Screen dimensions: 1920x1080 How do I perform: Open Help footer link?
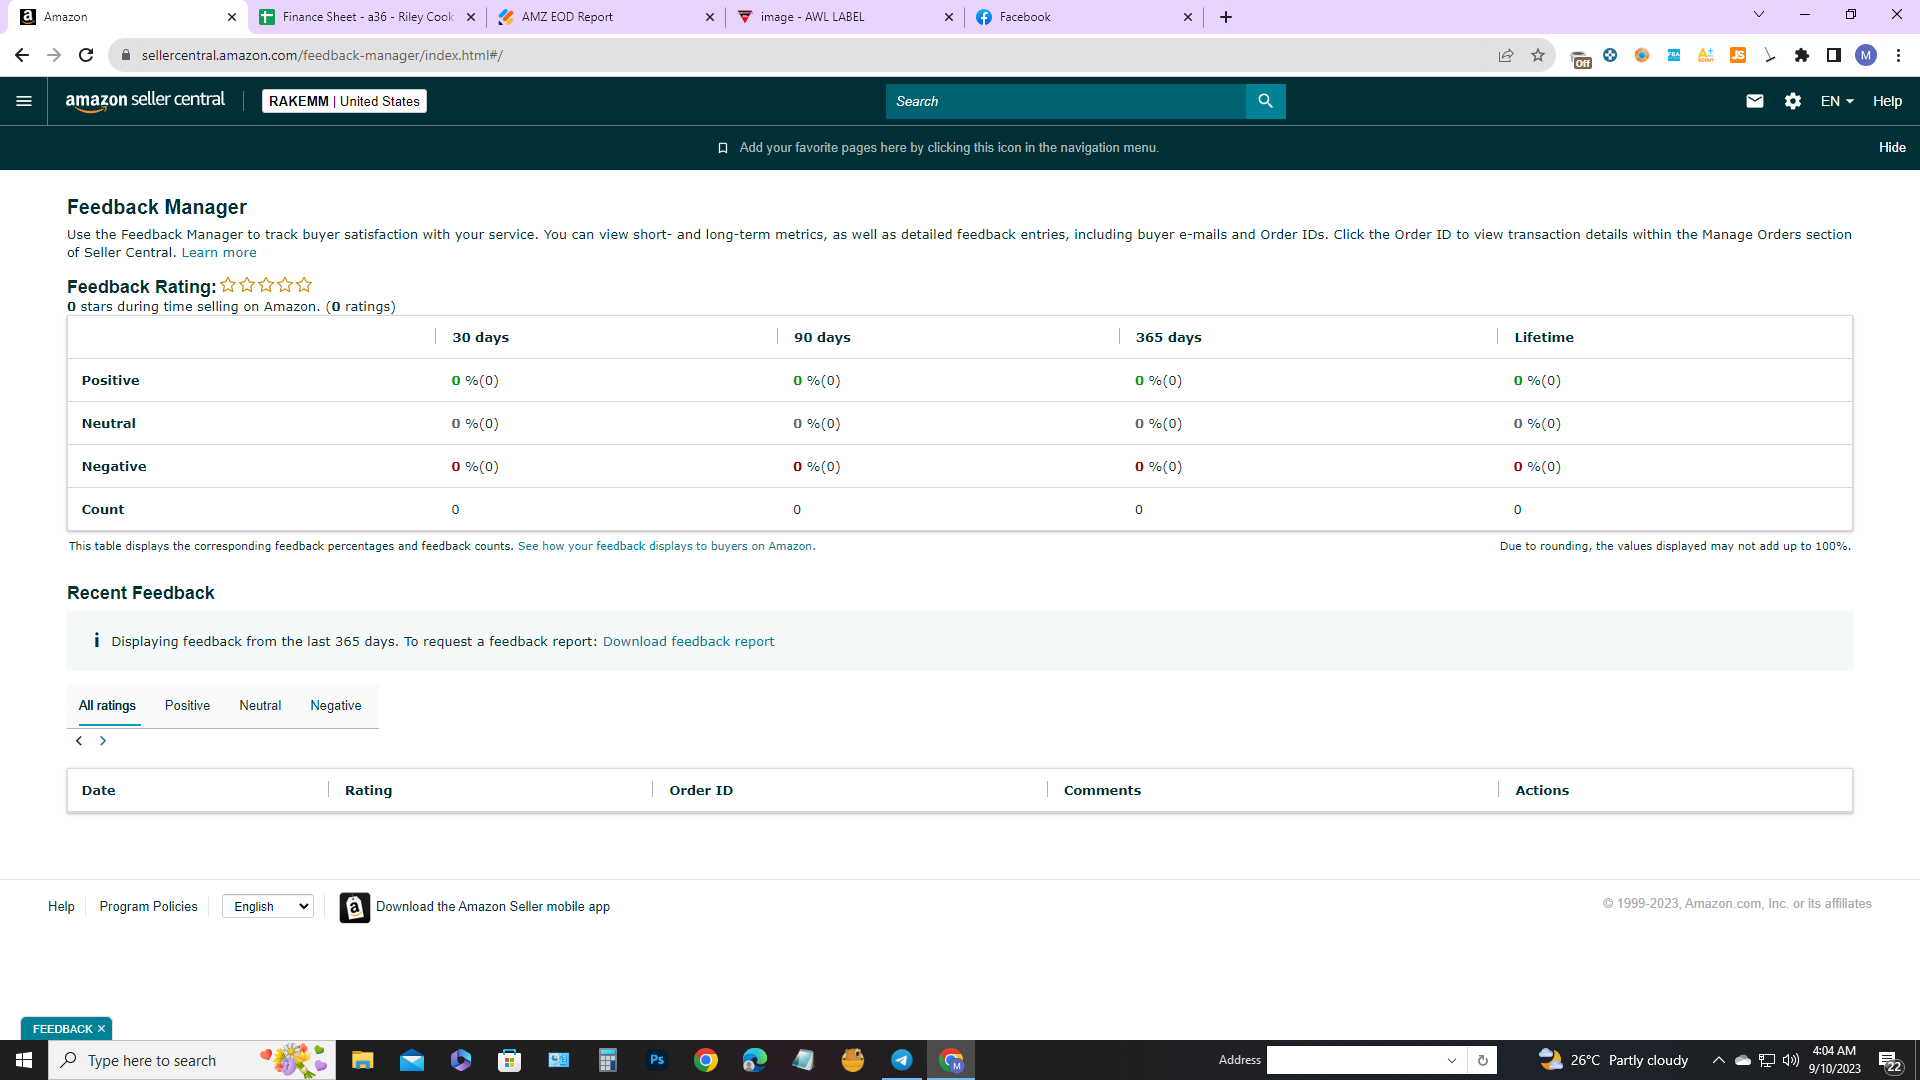pyautogui.click(x=61, y=907)
